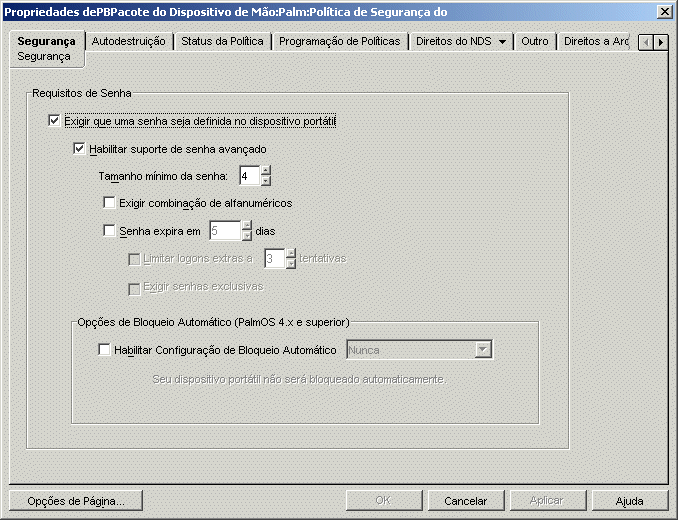Click the 'Opções de Página...' button

[76, 501]
